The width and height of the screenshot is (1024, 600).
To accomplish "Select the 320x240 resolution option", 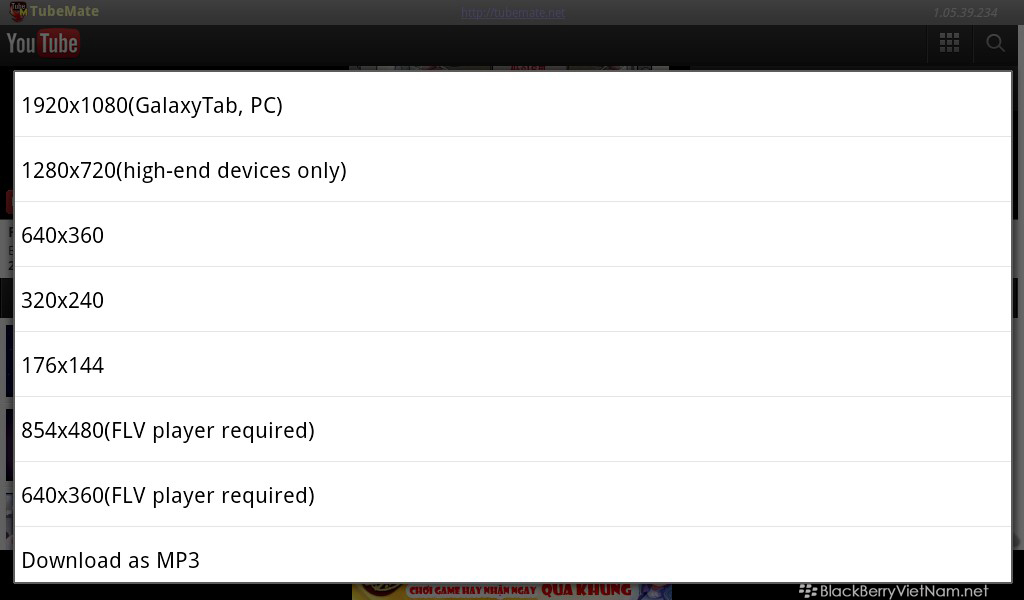I will pos(513,300).
